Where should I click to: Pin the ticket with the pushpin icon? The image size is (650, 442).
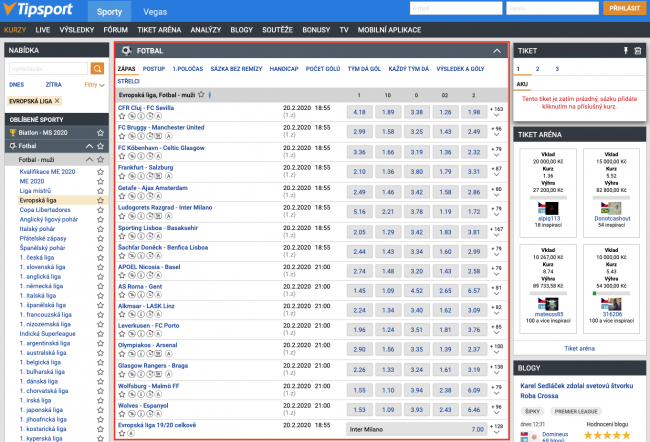625,49
